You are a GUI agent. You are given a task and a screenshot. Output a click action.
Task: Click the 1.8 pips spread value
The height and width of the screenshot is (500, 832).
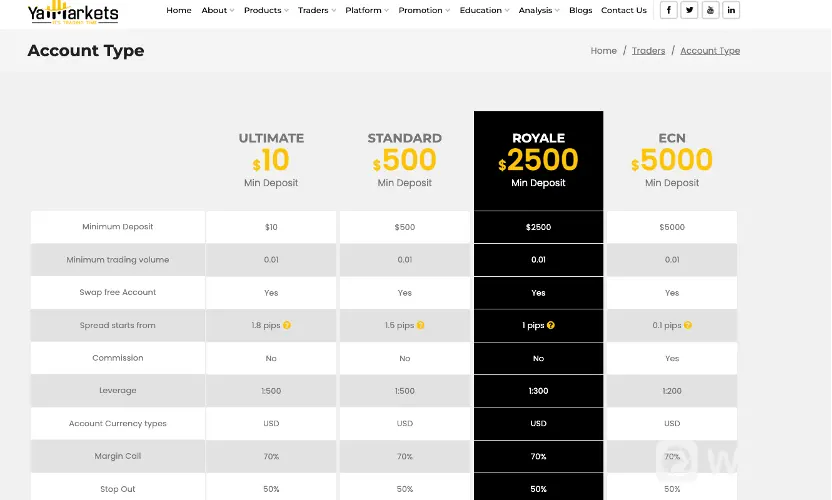[x=266, y=325]
